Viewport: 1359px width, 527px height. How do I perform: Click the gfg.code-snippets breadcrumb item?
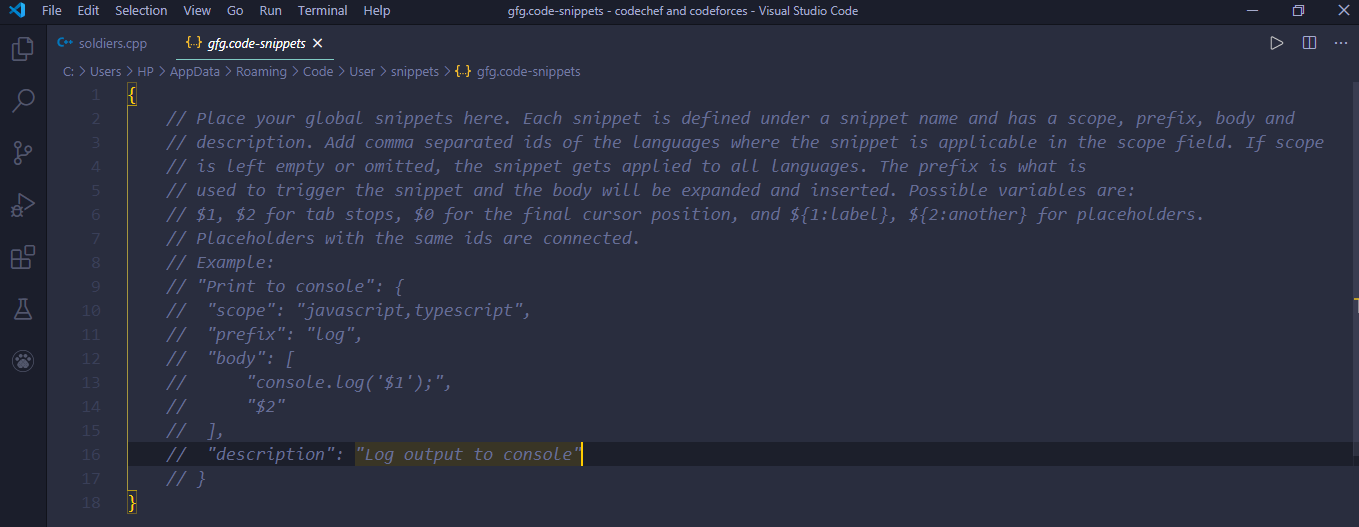coord(528,72)
